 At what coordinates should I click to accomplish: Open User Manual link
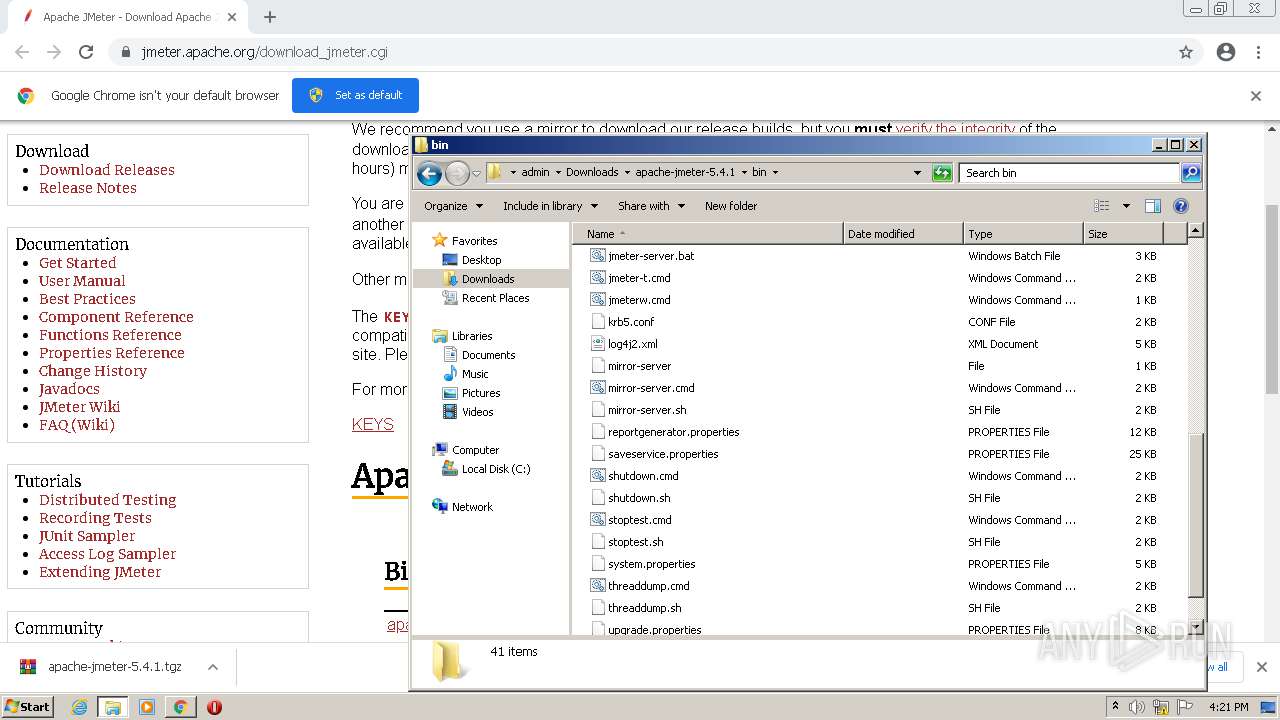point(82,281)
